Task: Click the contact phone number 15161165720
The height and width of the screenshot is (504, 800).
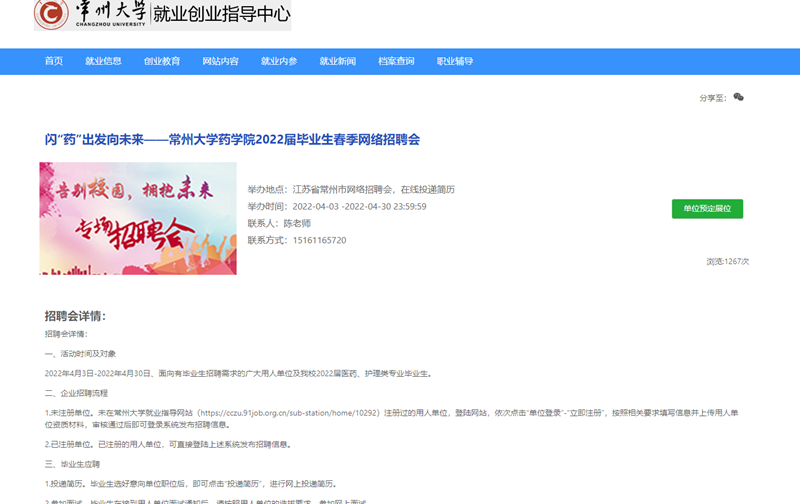Action: 315,241
